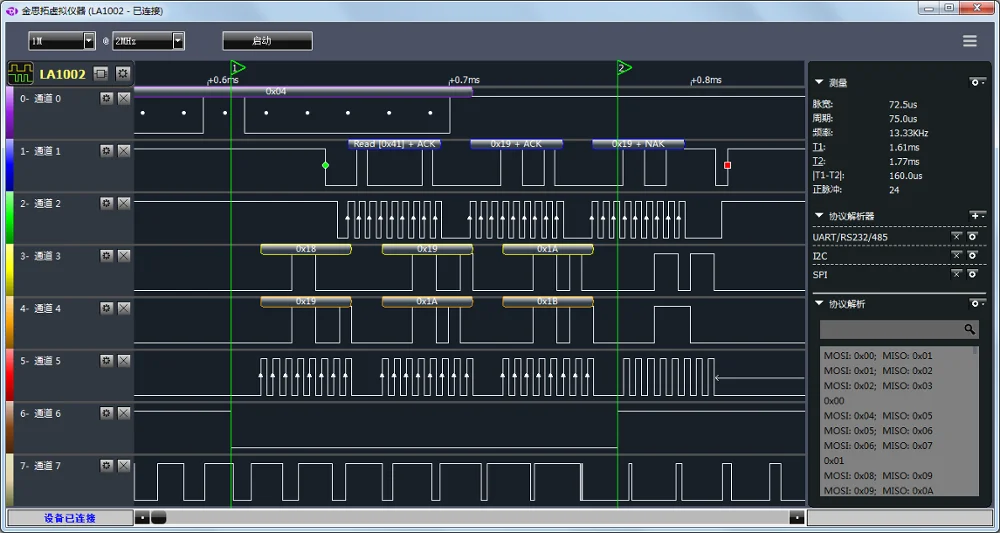Open the sample depth 1M dropdown
This screenshot has width=1000, height=533.
pos(62,41)
